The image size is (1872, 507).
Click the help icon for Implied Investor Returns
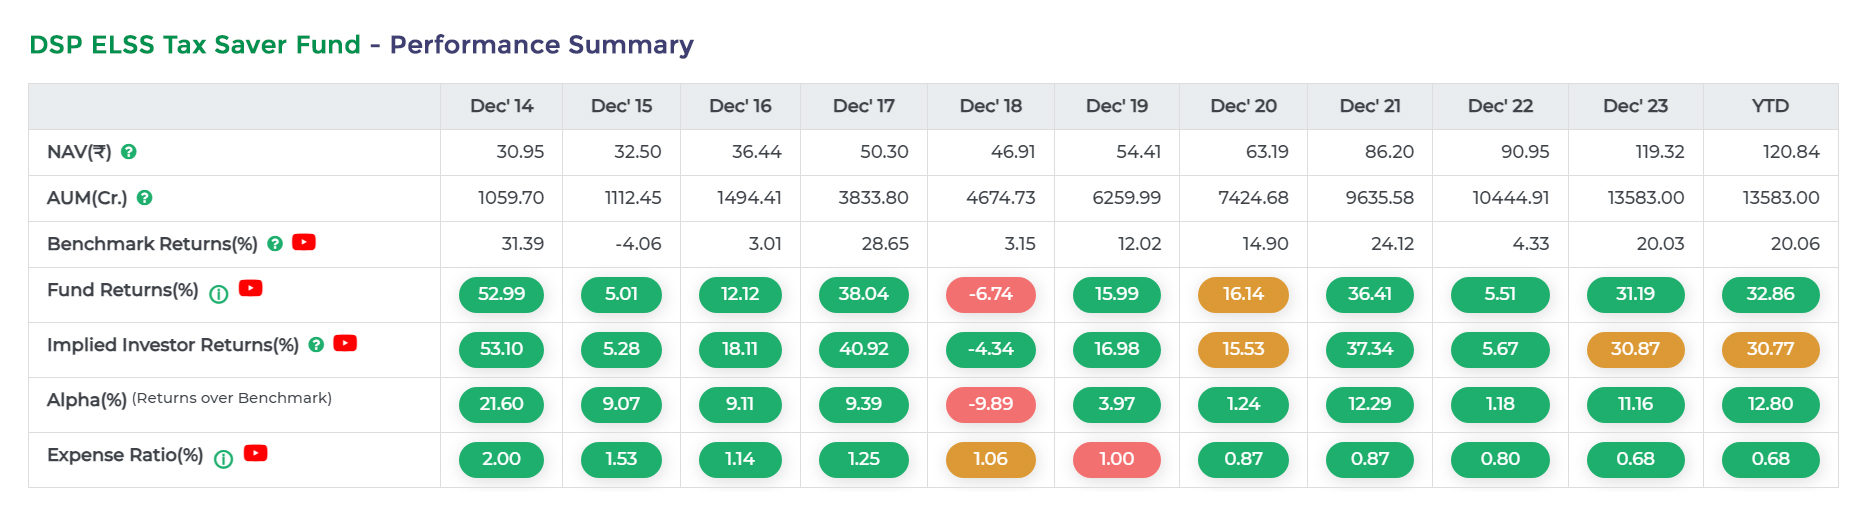click(x=316, y=345)
